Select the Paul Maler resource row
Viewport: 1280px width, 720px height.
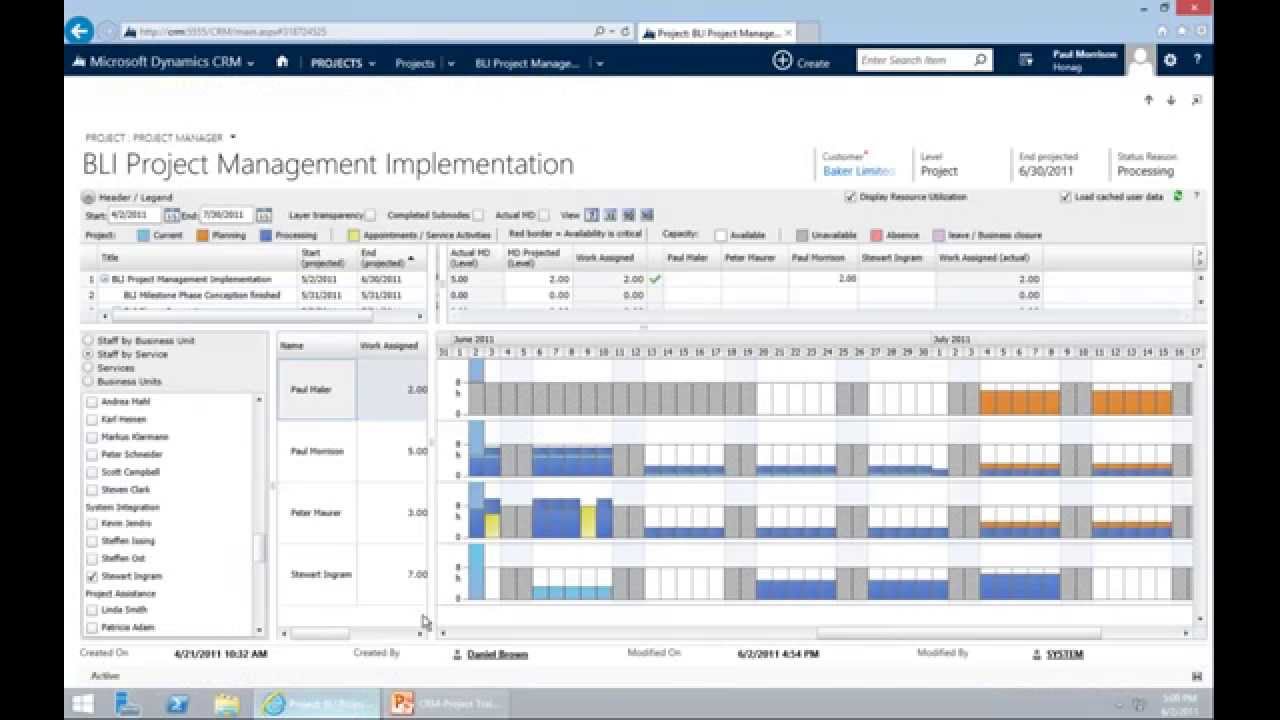352,389
